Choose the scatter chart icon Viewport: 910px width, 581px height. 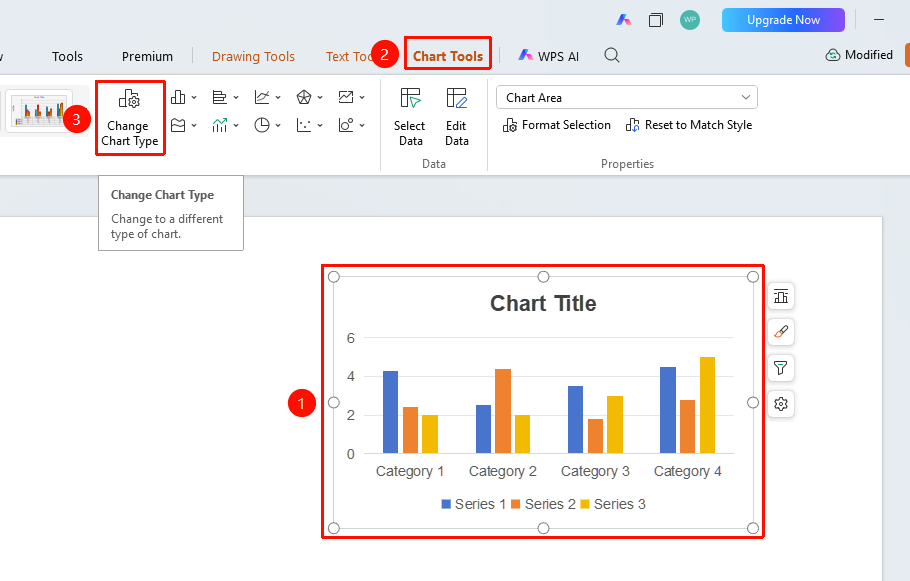(x=304, y=125)
